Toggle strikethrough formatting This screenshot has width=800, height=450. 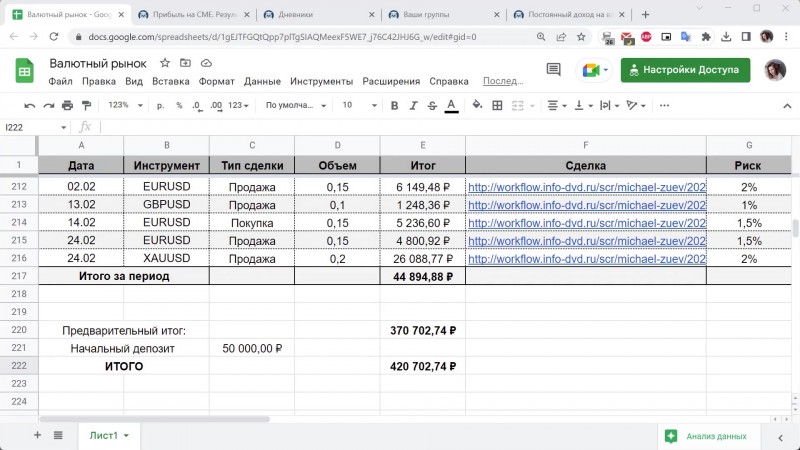(432, 105)
